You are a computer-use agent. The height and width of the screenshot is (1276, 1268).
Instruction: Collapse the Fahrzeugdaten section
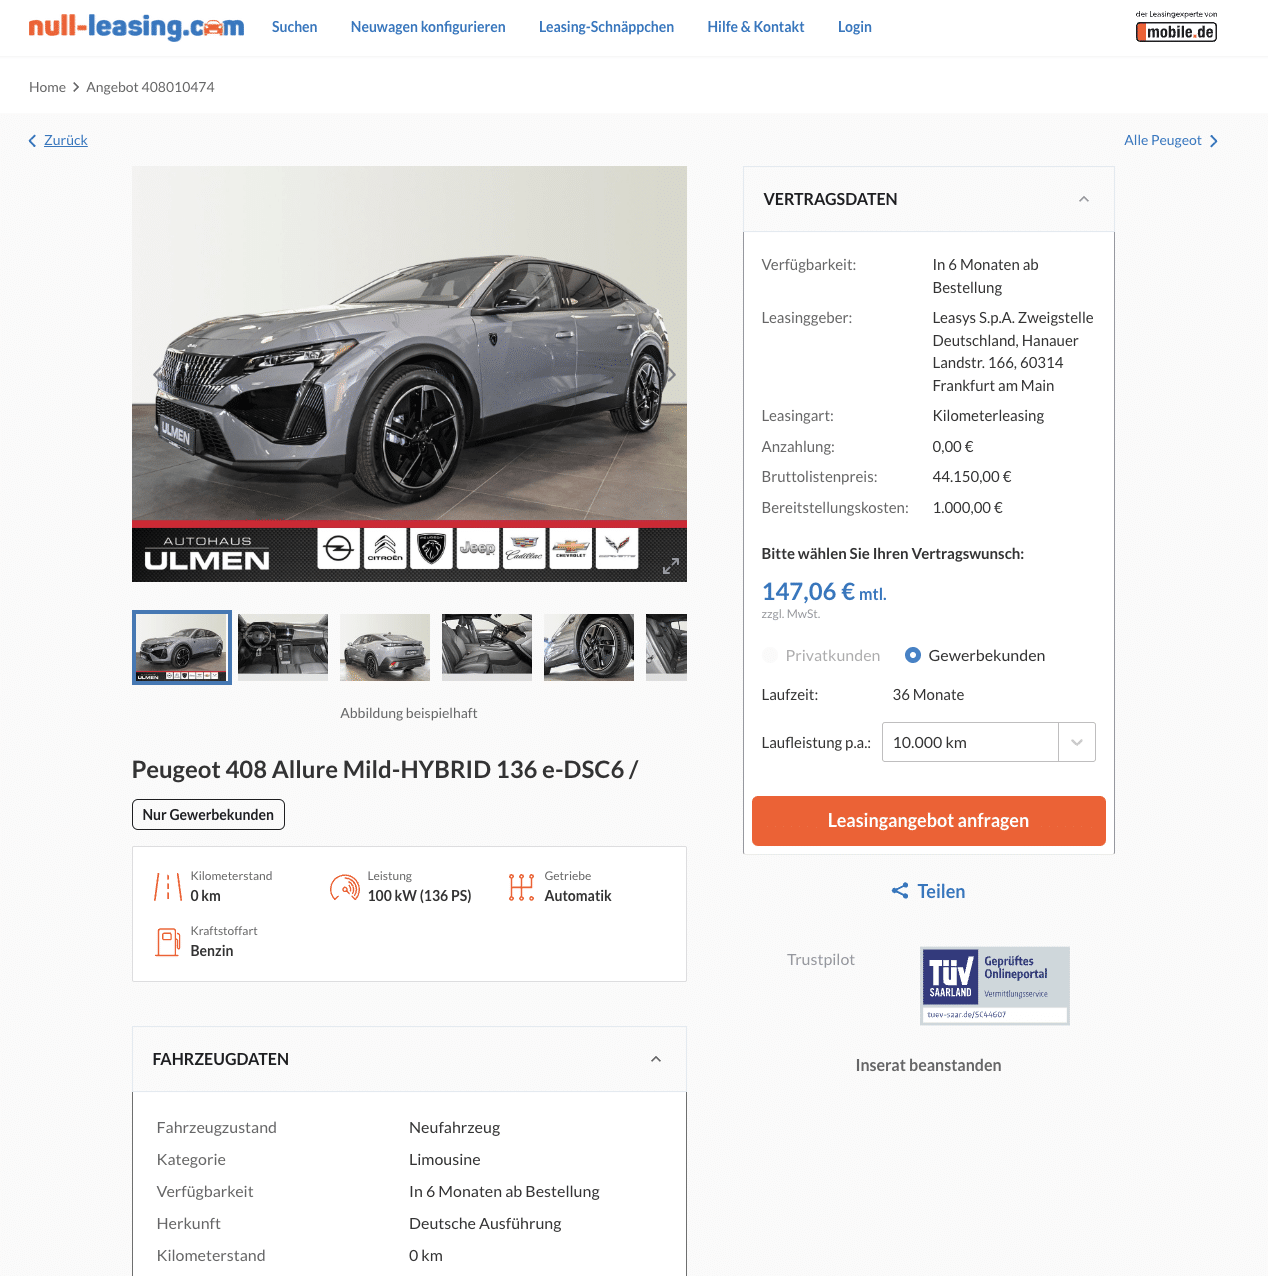656,1059
